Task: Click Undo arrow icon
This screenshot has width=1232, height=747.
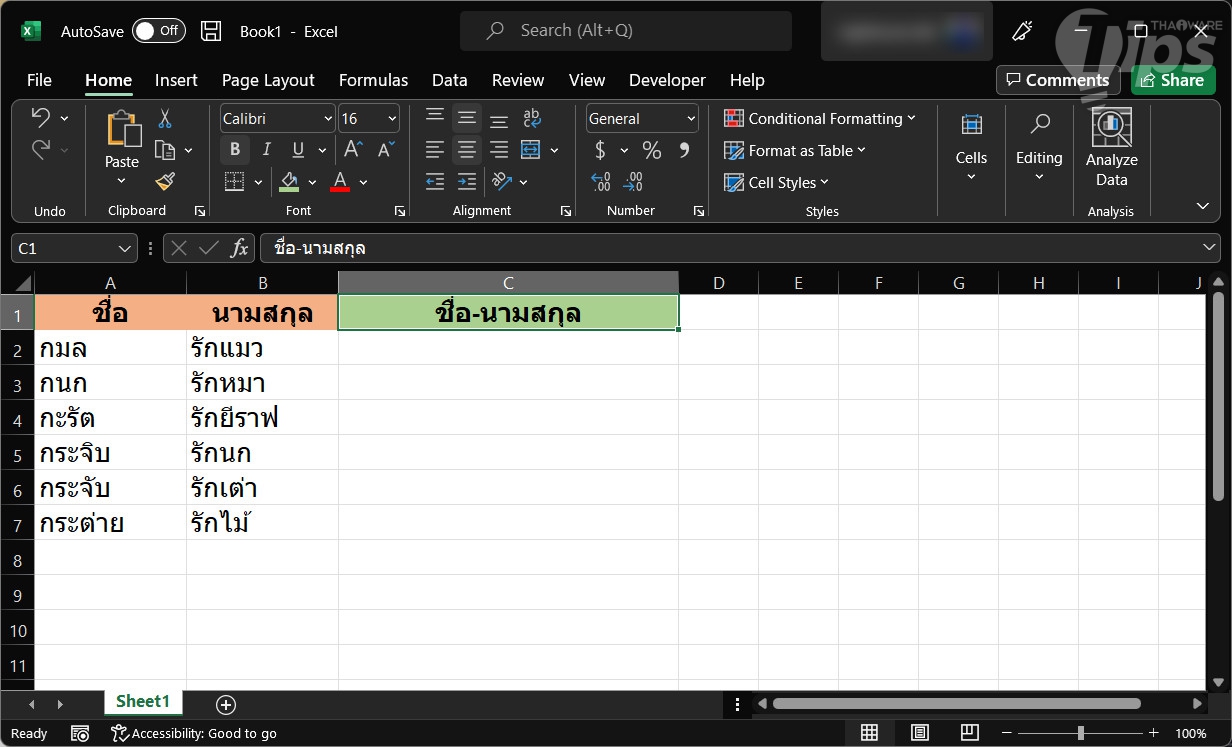Action: click(41, 118)
